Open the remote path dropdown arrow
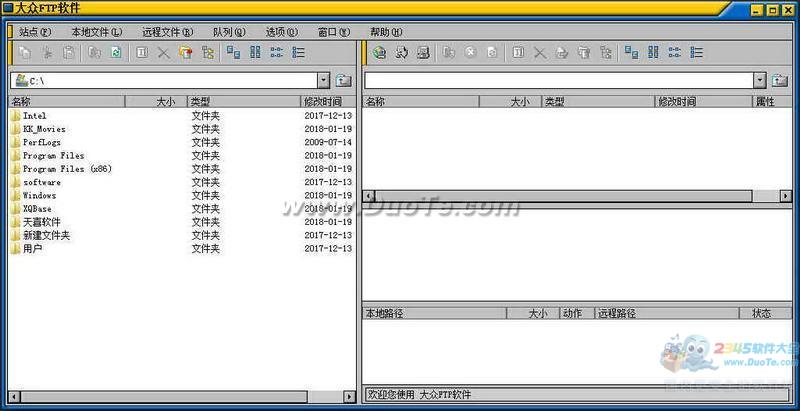 click(x=760, y=81)
